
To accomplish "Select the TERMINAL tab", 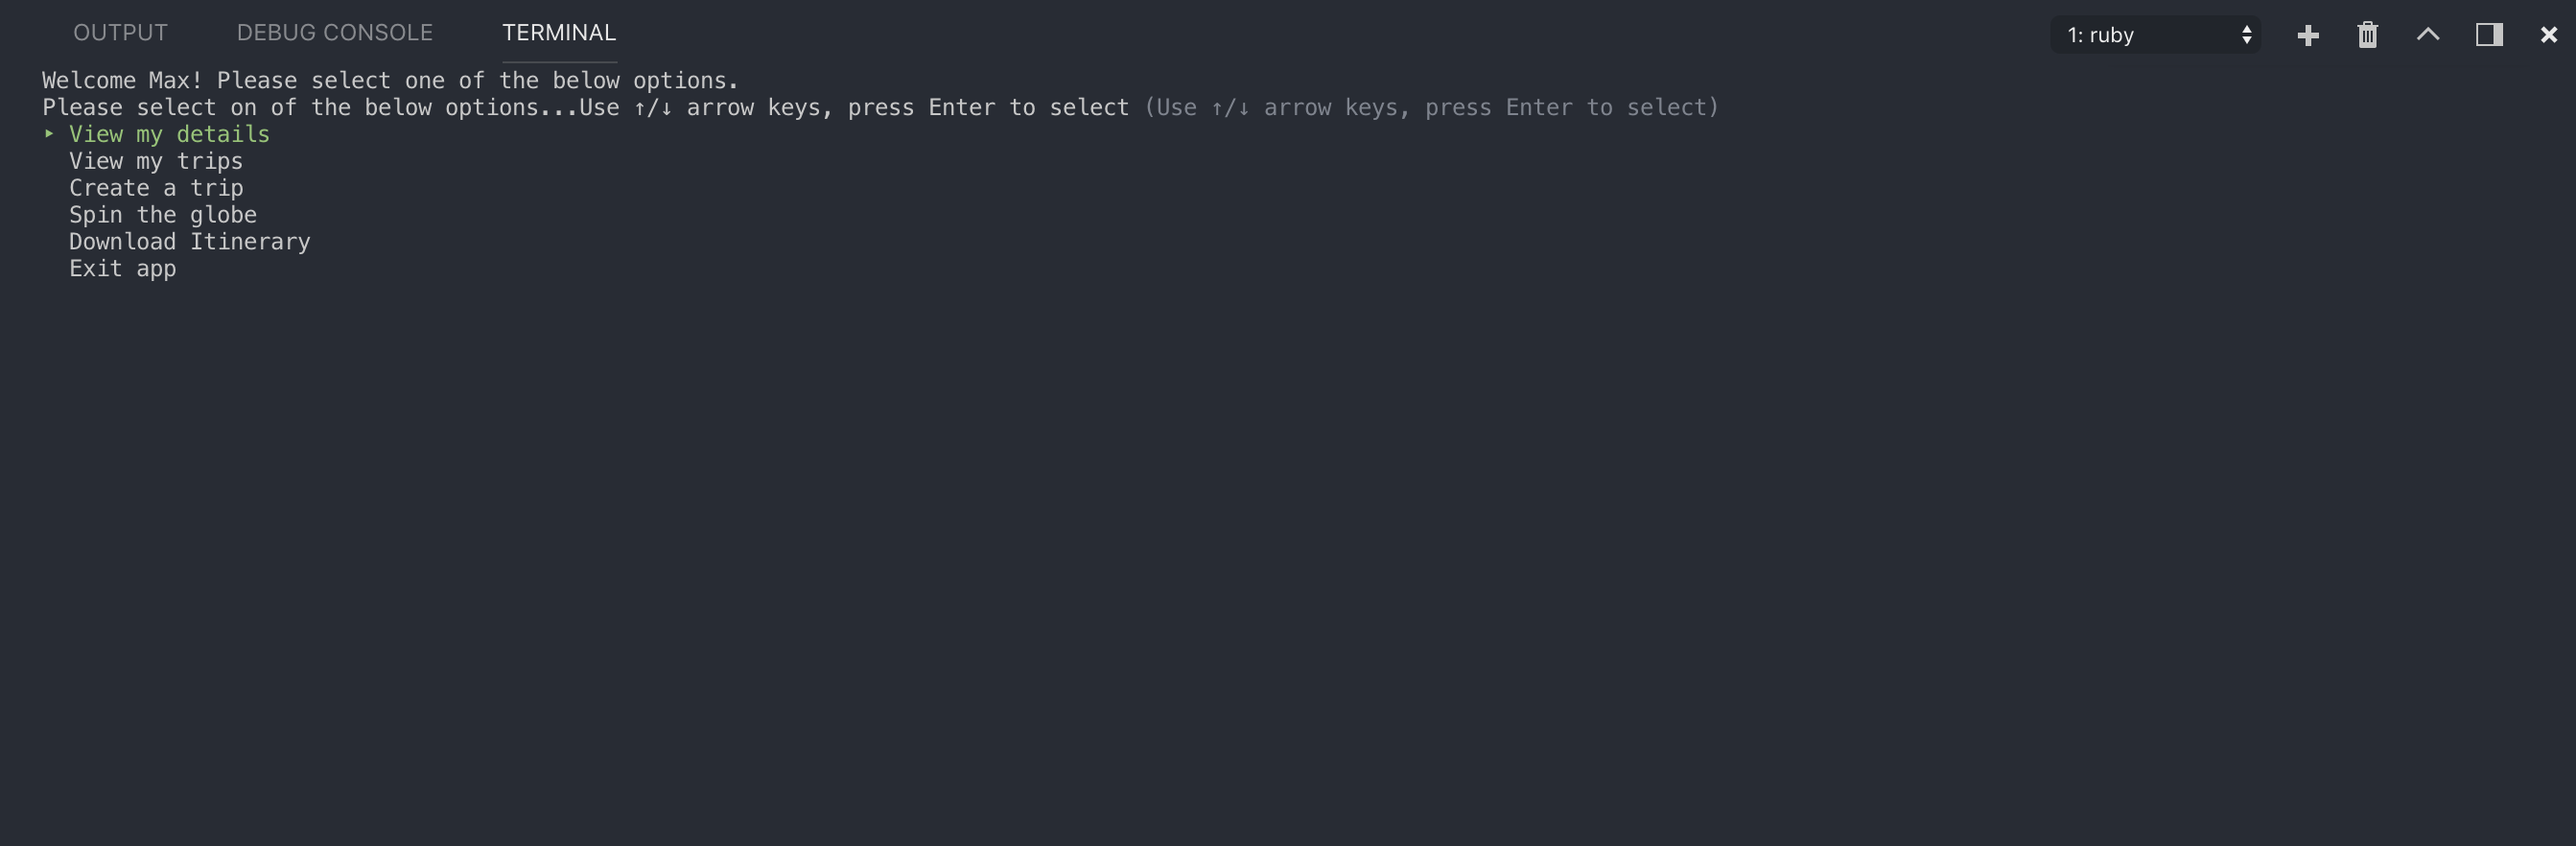I will pos(559,33).
